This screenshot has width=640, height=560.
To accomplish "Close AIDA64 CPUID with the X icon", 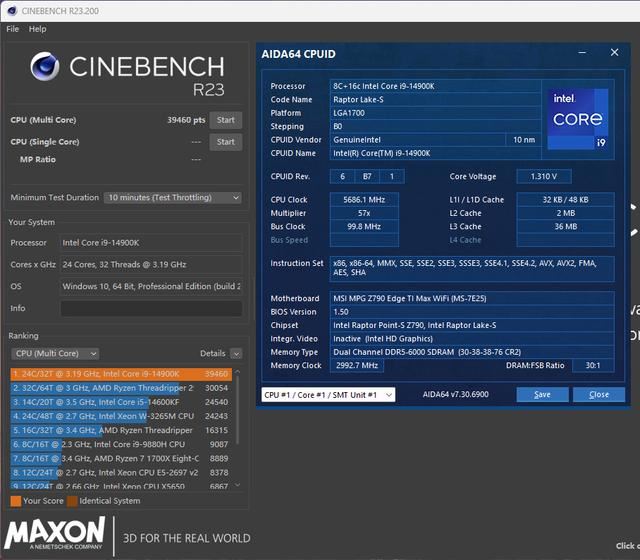I will click(x=614, y=52).
